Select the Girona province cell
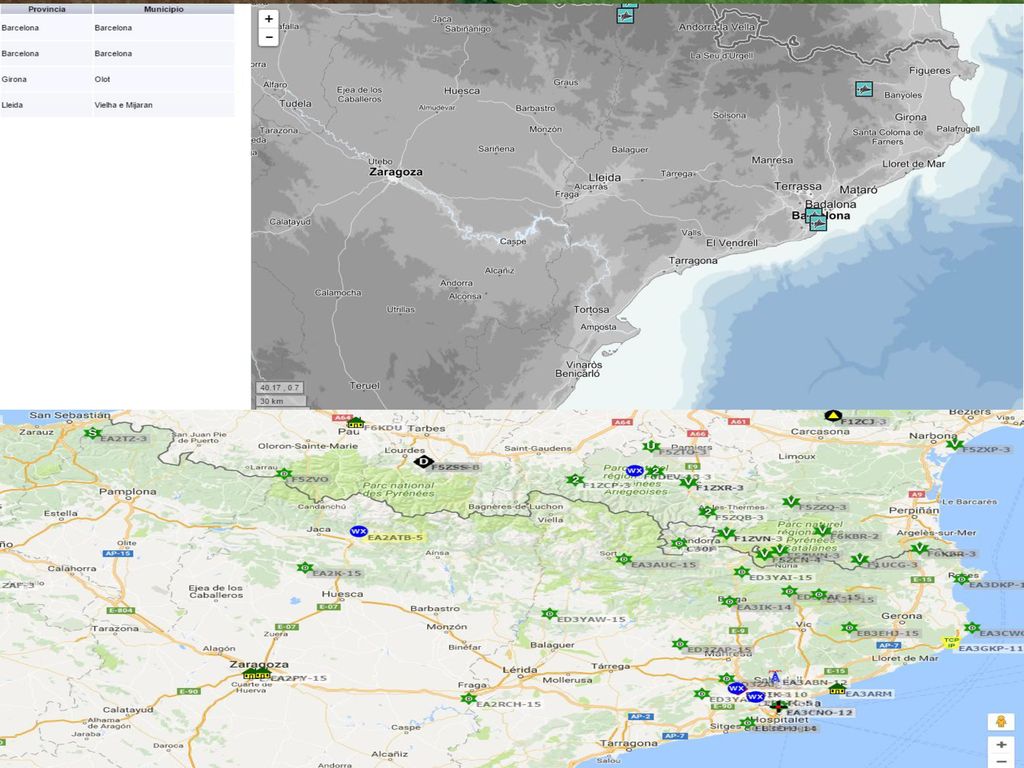The width and height of the screenshot is (1024, 768). (46, 79)
